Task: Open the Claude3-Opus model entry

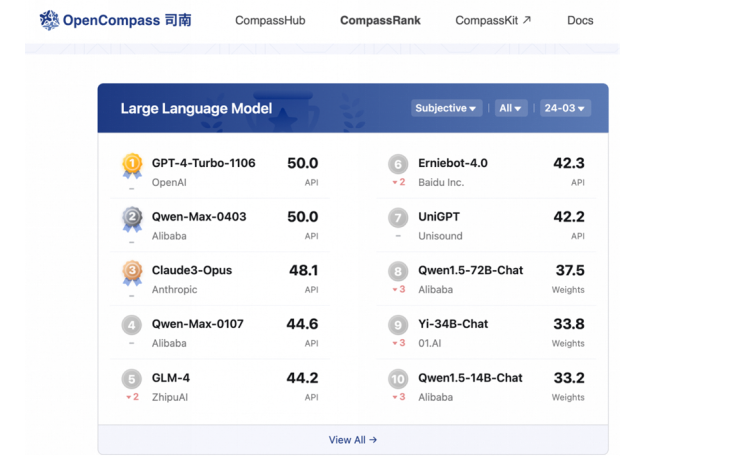Action: coord(192,270)
